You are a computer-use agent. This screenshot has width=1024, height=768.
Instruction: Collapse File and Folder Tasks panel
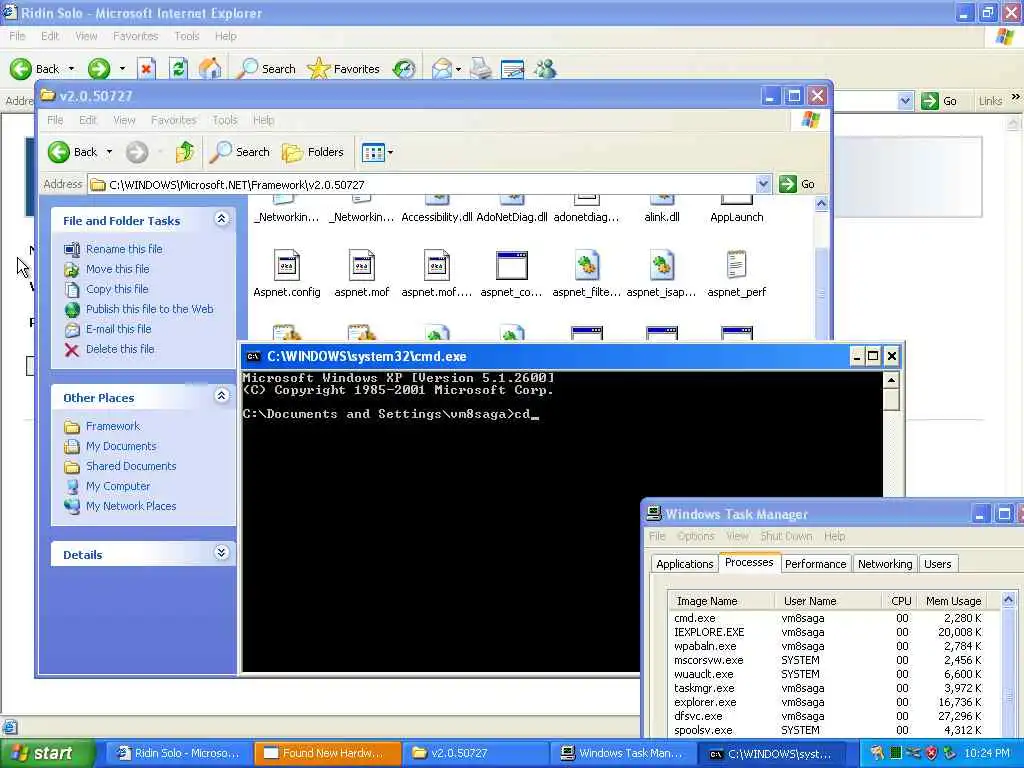[x=221, y=219]
